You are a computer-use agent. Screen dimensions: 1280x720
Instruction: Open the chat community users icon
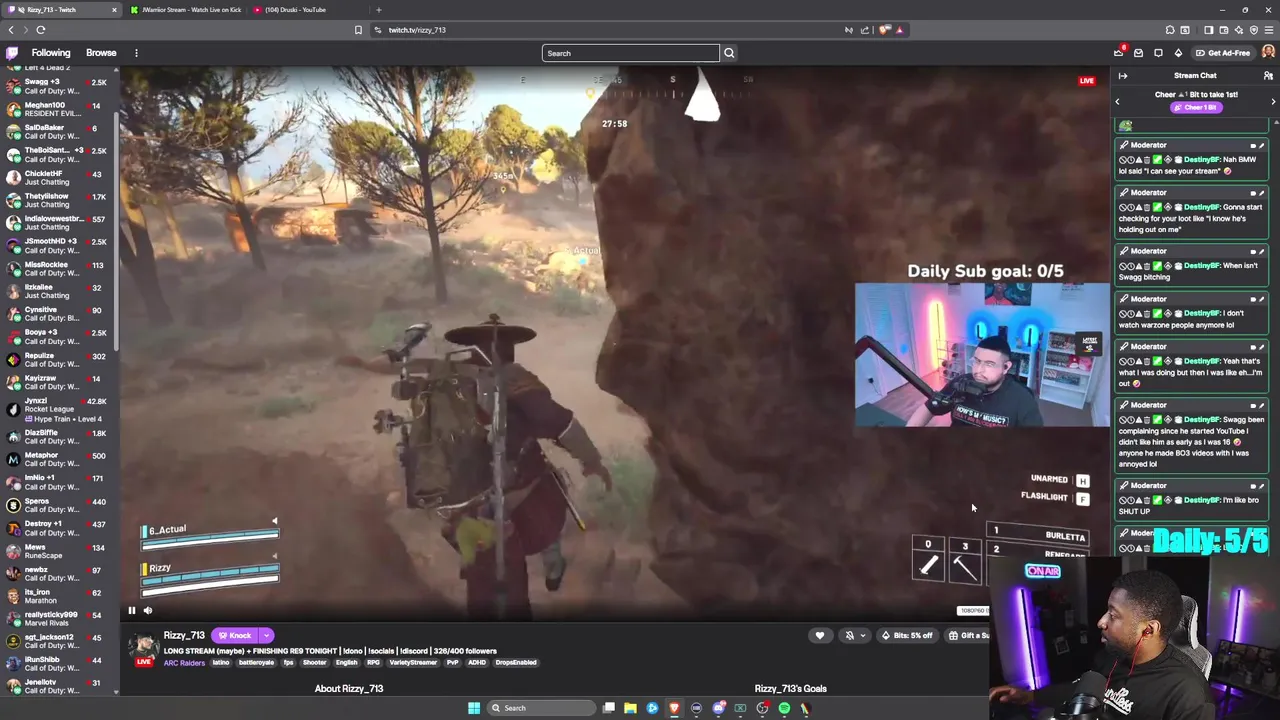pyautogui.click(x=1268, y=76)
